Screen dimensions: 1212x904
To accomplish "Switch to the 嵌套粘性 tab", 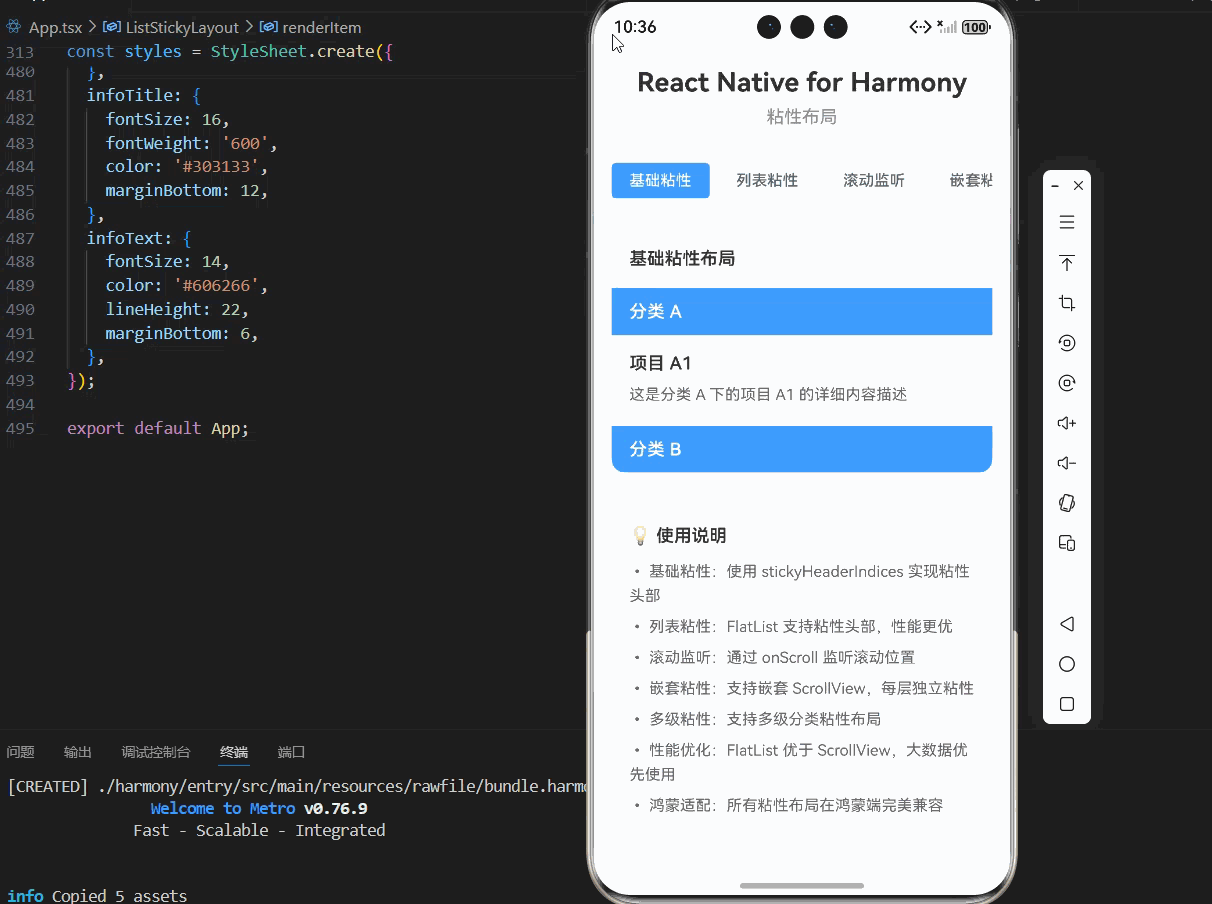I will pos(971,181).
